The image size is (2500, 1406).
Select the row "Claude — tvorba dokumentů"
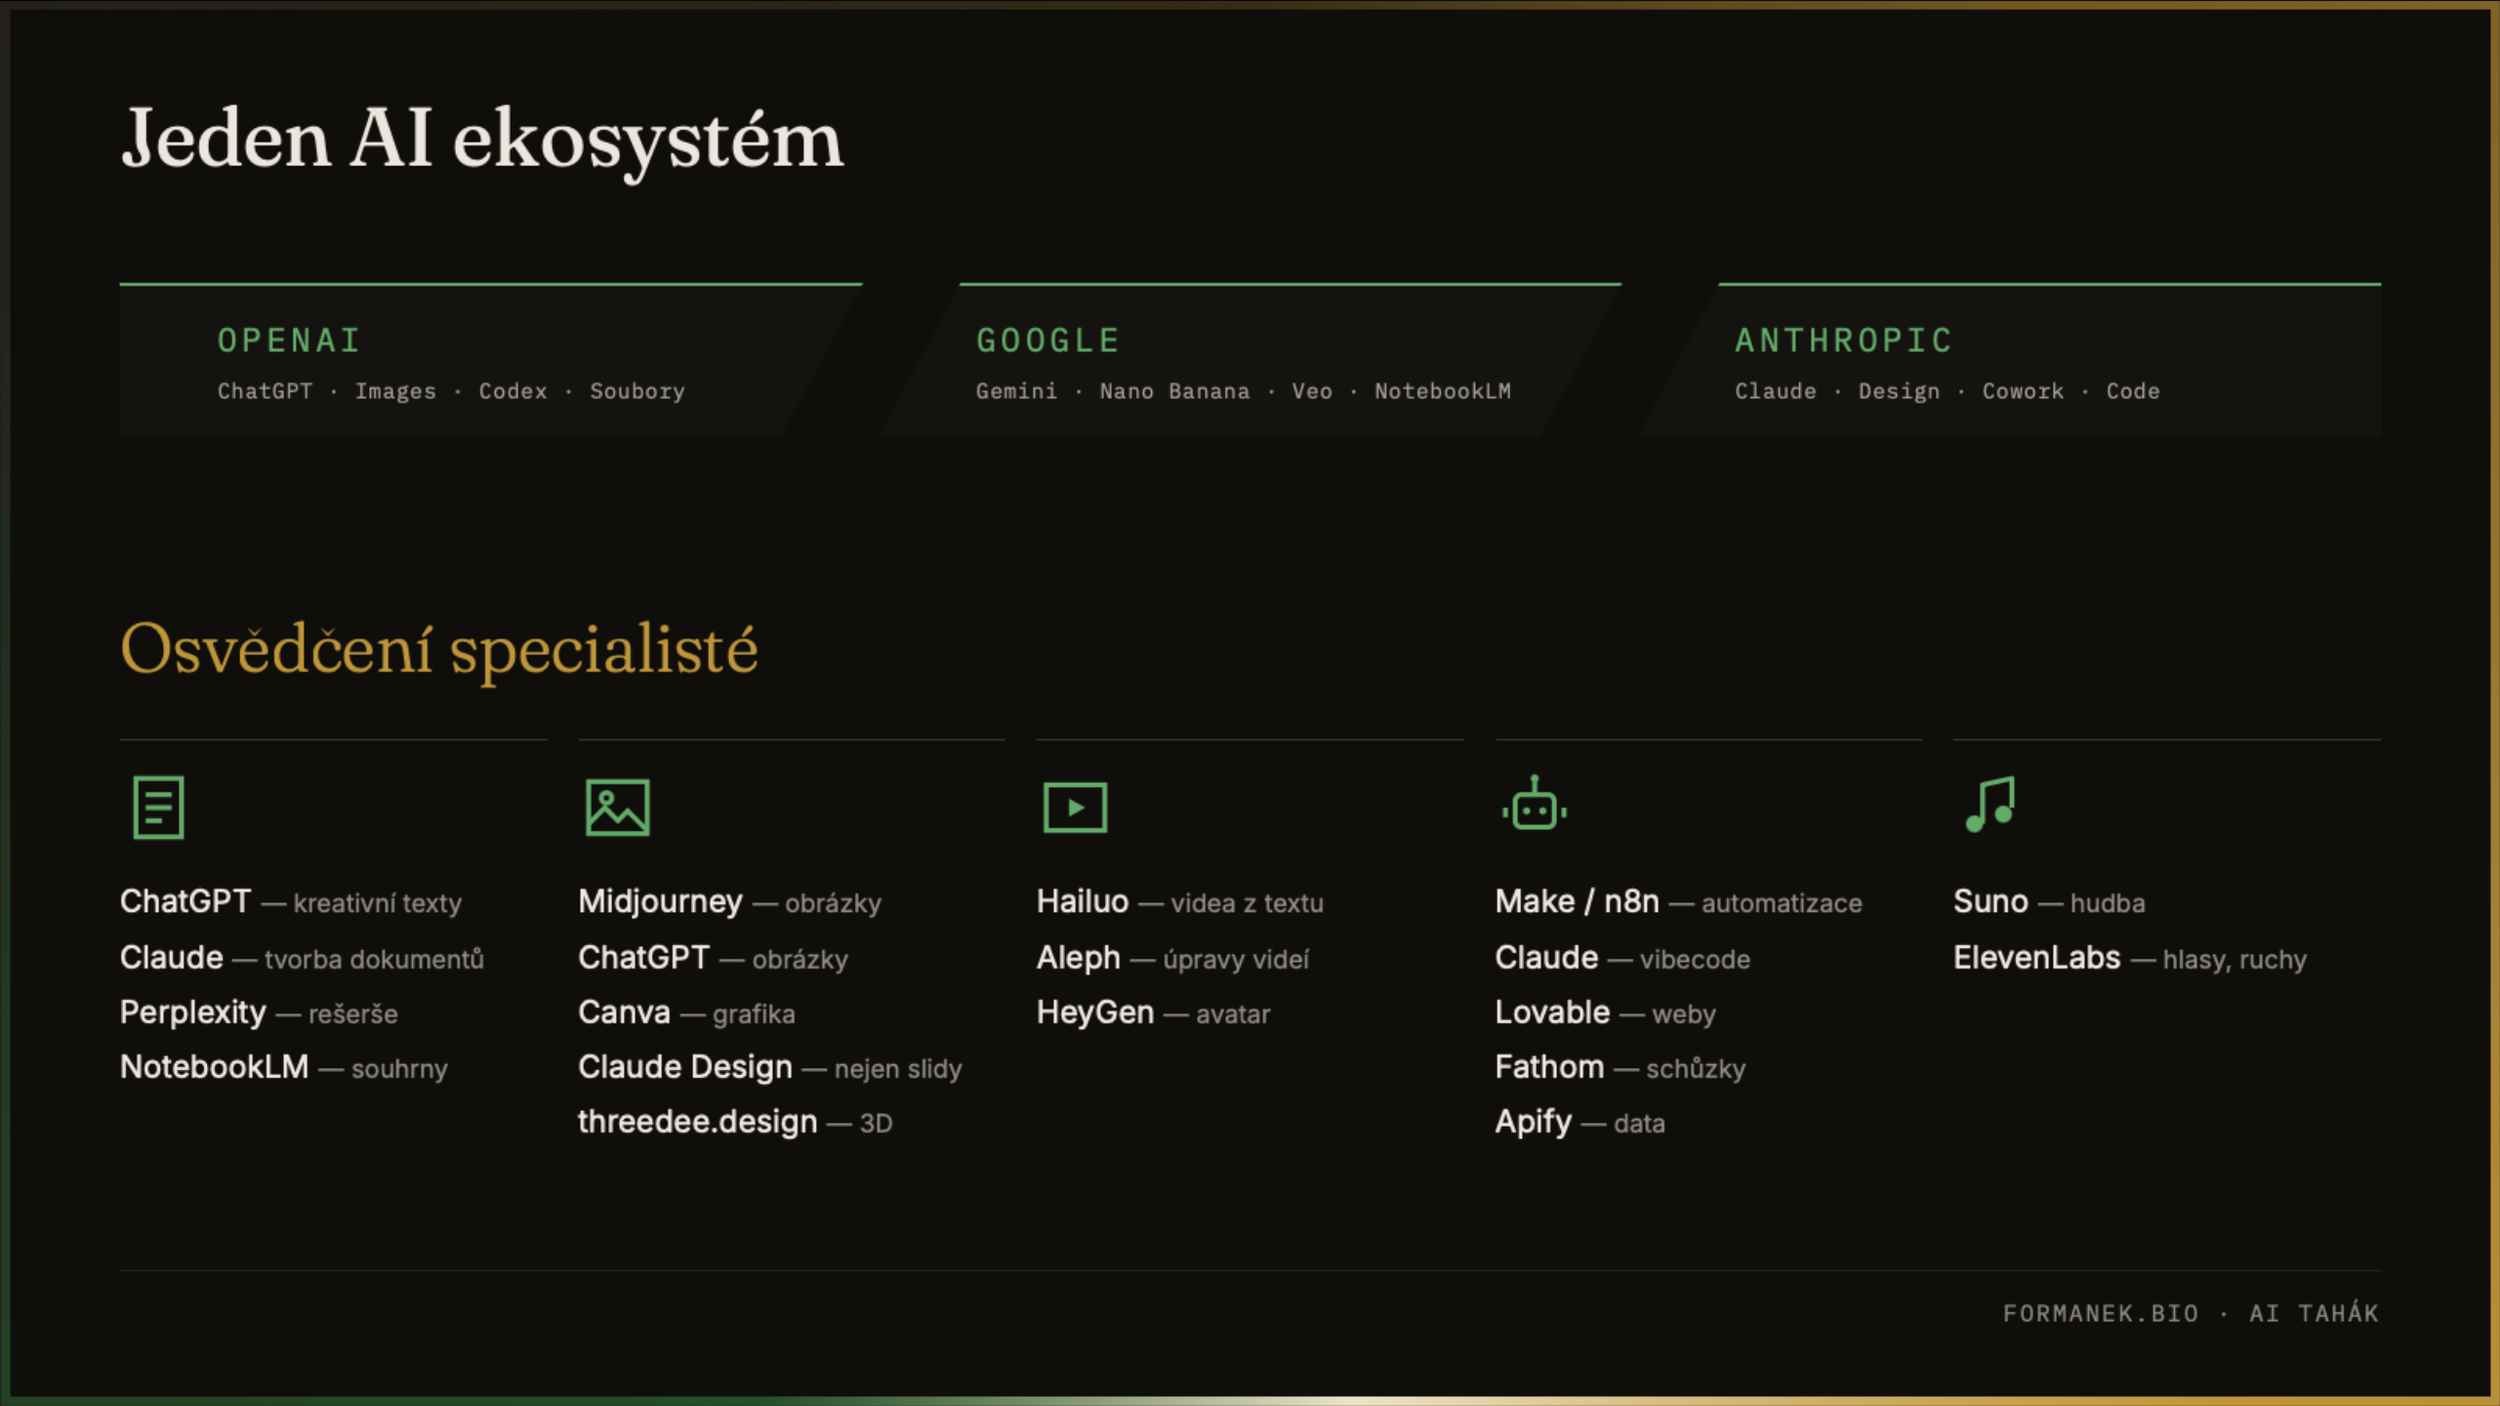(302, 958)
